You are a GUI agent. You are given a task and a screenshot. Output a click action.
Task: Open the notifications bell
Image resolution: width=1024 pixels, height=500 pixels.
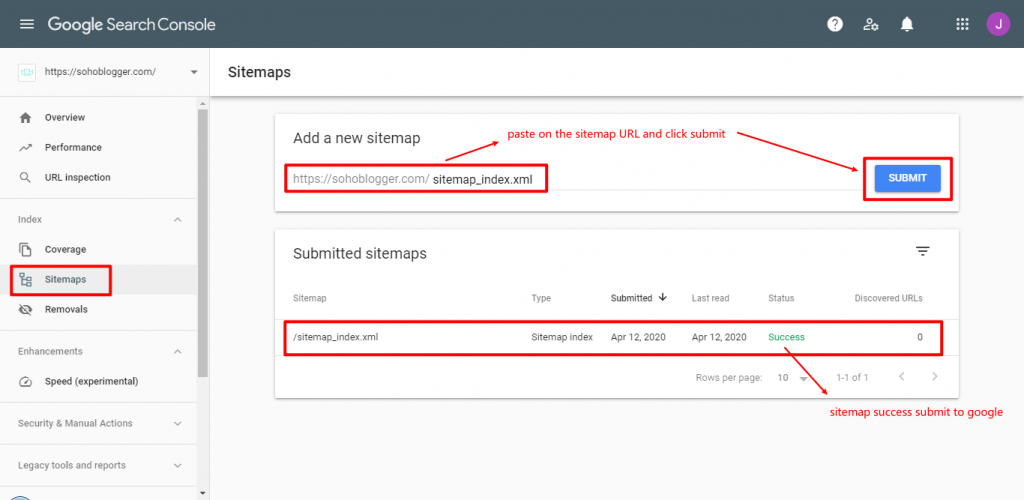(906, 24)
